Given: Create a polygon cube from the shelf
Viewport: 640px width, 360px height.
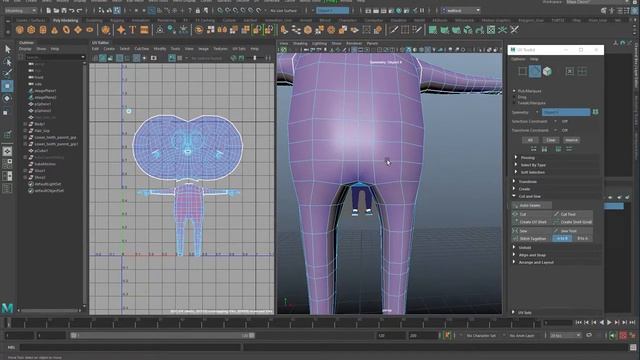Looking at the screenshot, I should point(31,30).
